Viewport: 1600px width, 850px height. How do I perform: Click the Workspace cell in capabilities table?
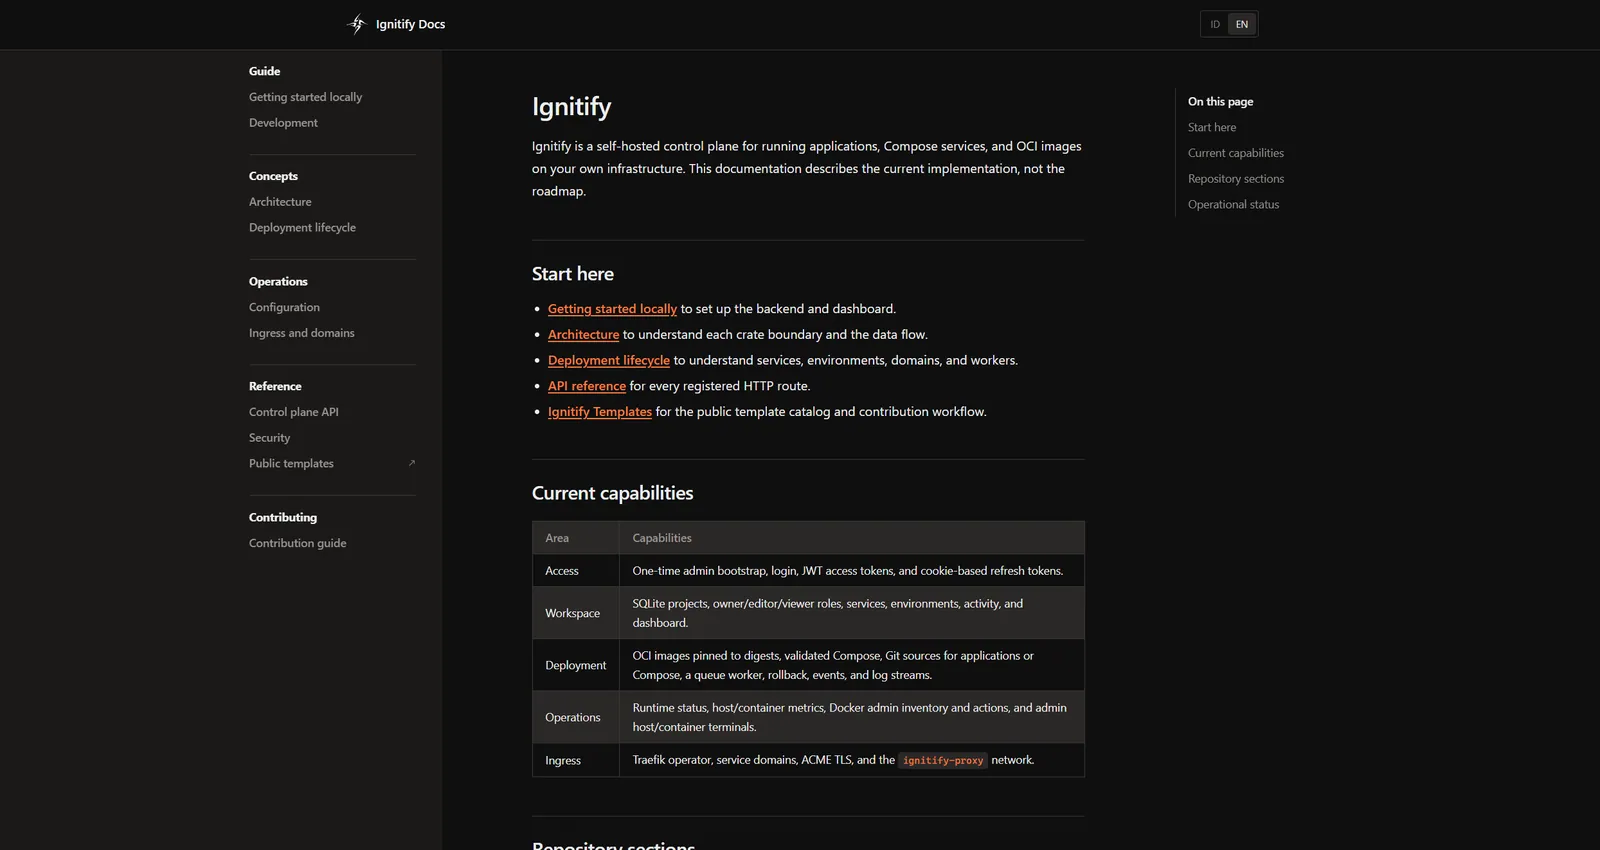(x=576, y=613)
